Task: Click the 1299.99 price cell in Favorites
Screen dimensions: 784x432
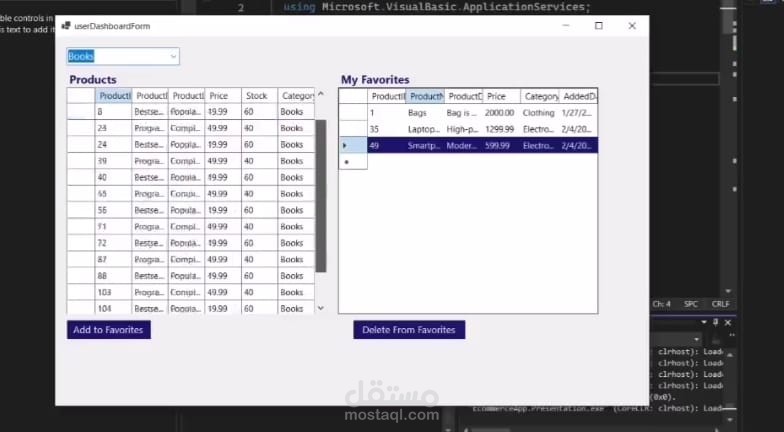Action: coord(501,129)
